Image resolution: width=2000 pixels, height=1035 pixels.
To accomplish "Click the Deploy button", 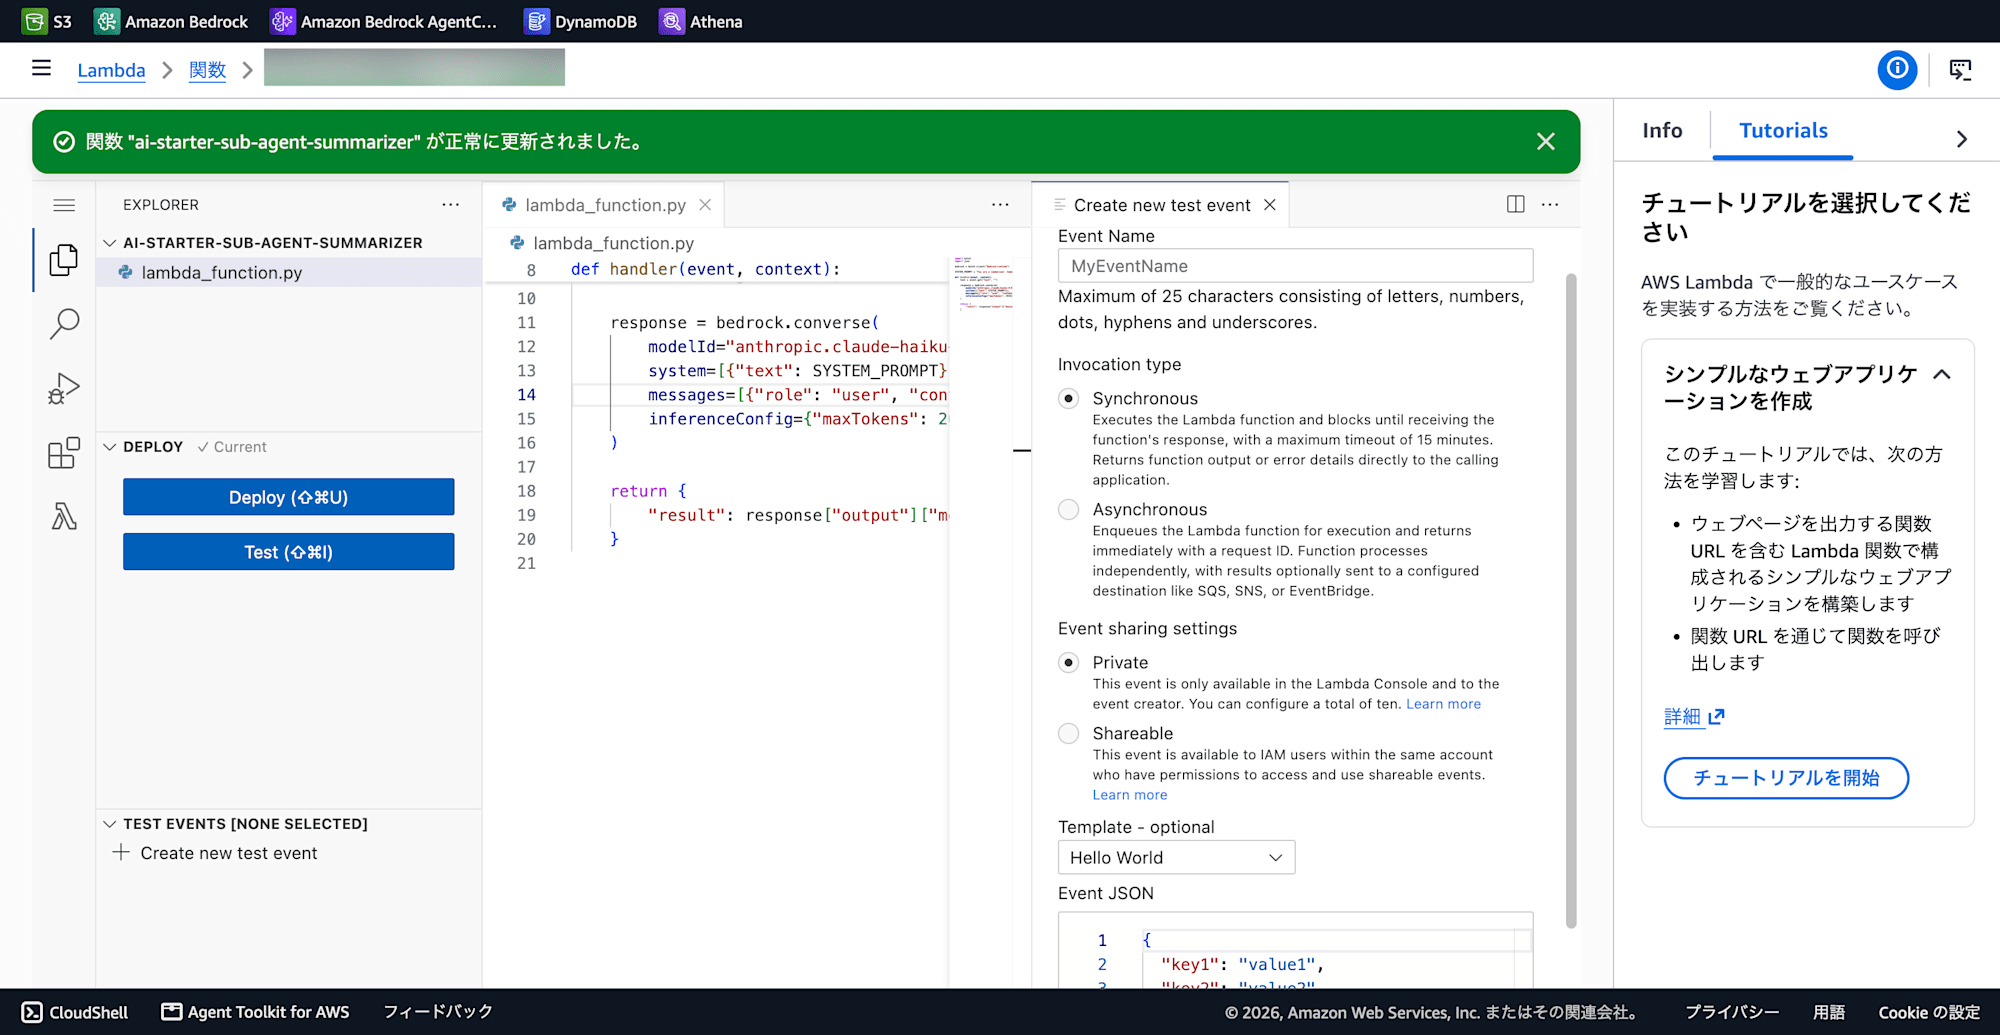I will (289, 497).
